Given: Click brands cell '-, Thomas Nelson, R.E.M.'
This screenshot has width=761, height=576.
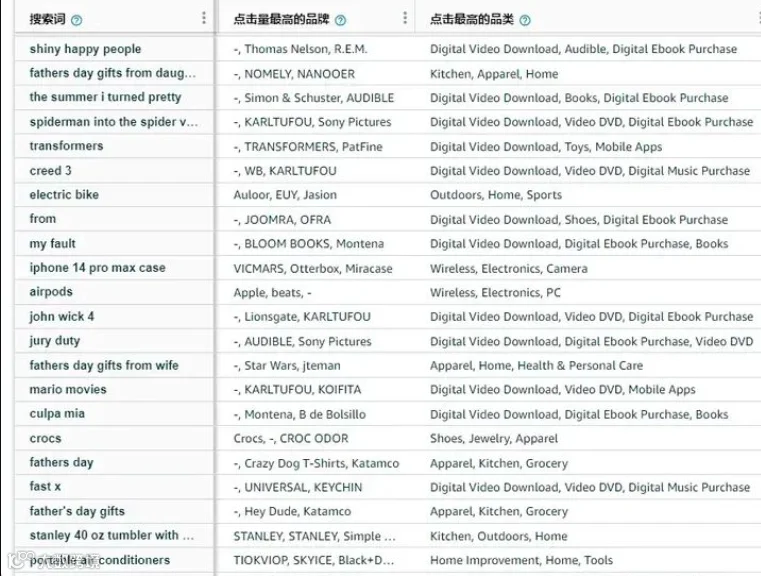Looking at the screenshot, I should tap(300, 49).
